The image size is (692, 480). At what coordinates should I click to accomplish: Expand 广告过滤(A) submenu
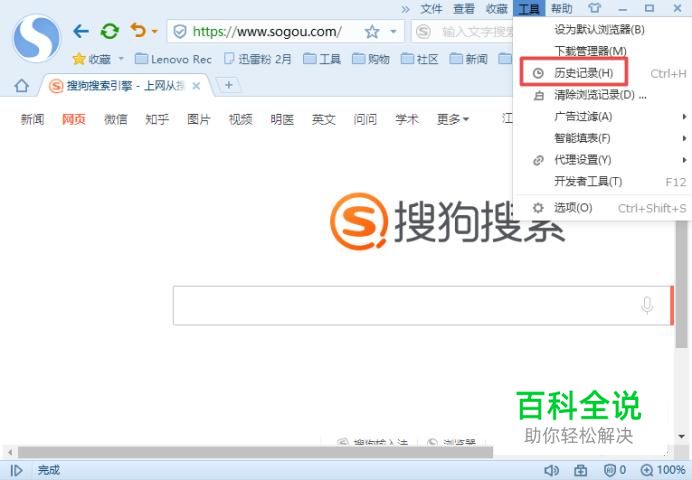tap(601, 116)
